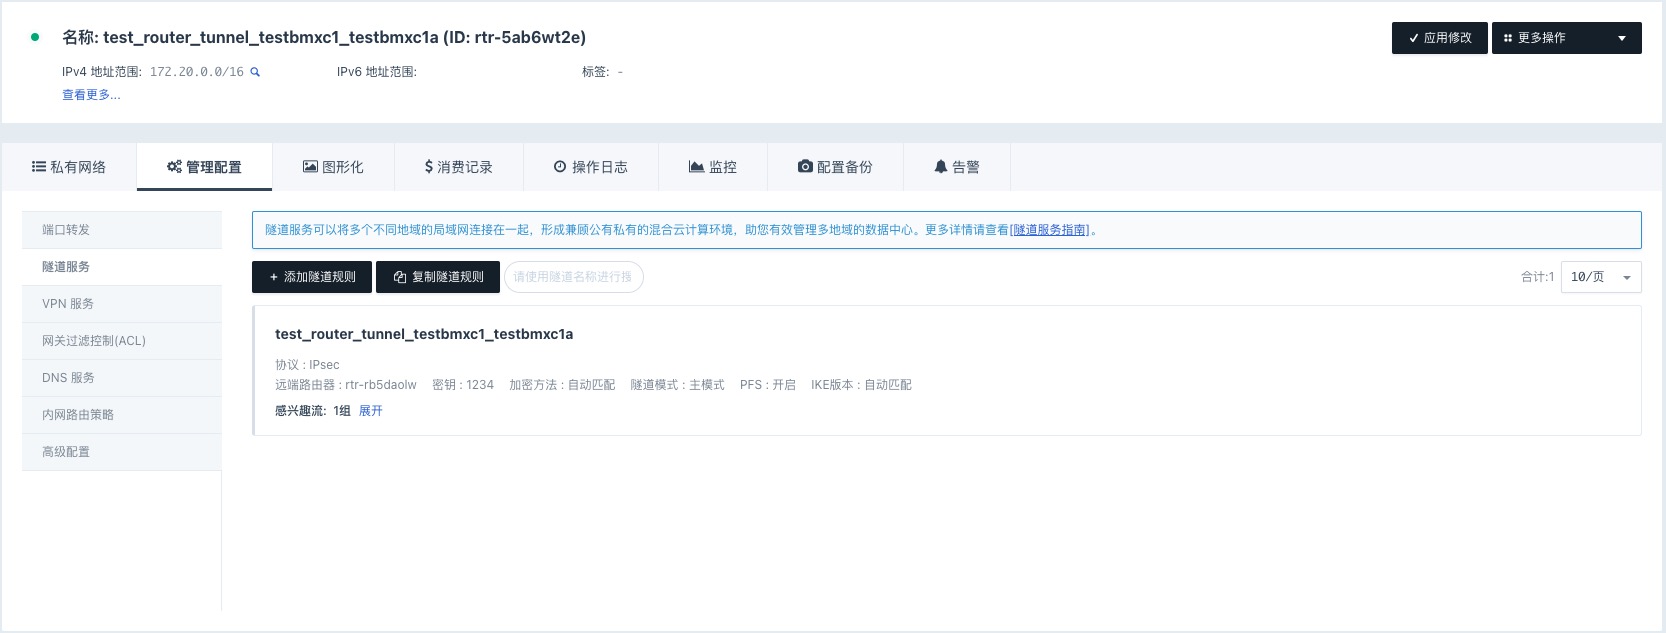Select 内网路由策略 in the sidebar

(x=122, y=415)
